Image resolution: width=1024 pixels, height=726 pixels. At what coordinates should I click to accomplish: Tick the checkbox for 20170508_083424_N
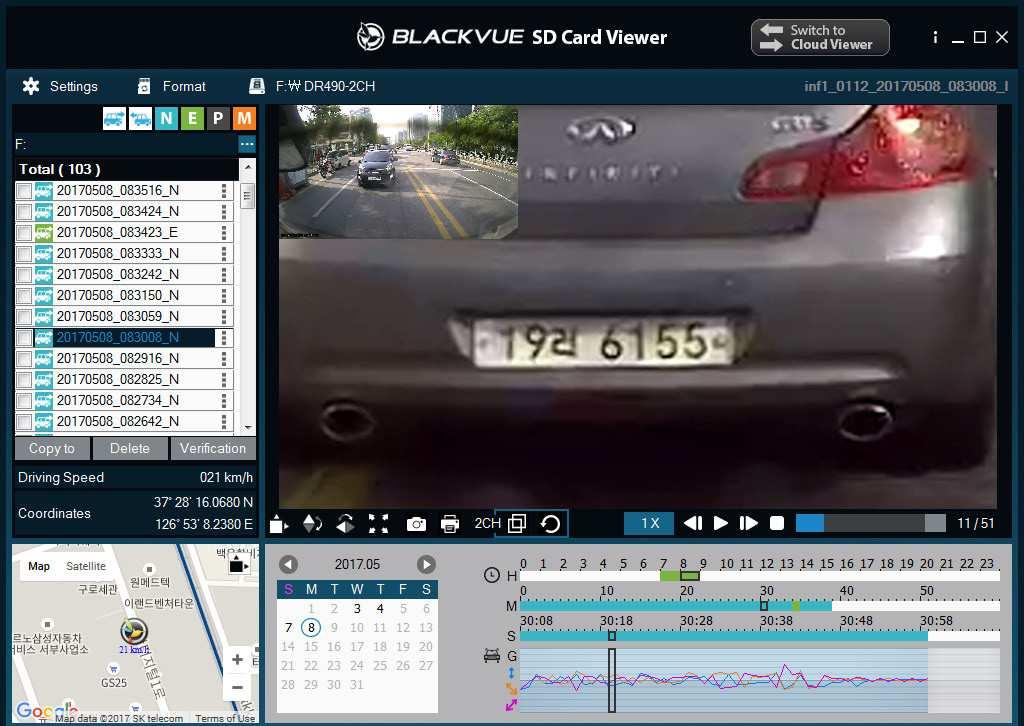pos(24,212)
